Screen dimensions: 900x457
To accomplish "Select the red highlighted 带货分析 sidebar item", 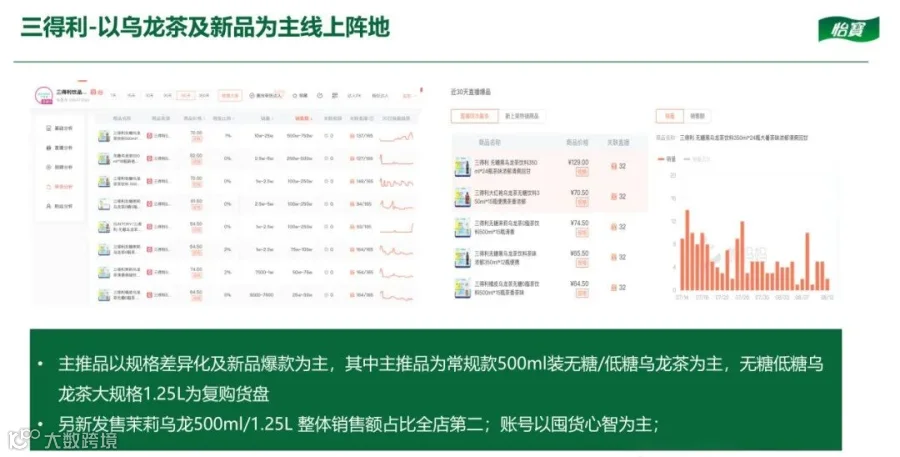I will [60, 187].
